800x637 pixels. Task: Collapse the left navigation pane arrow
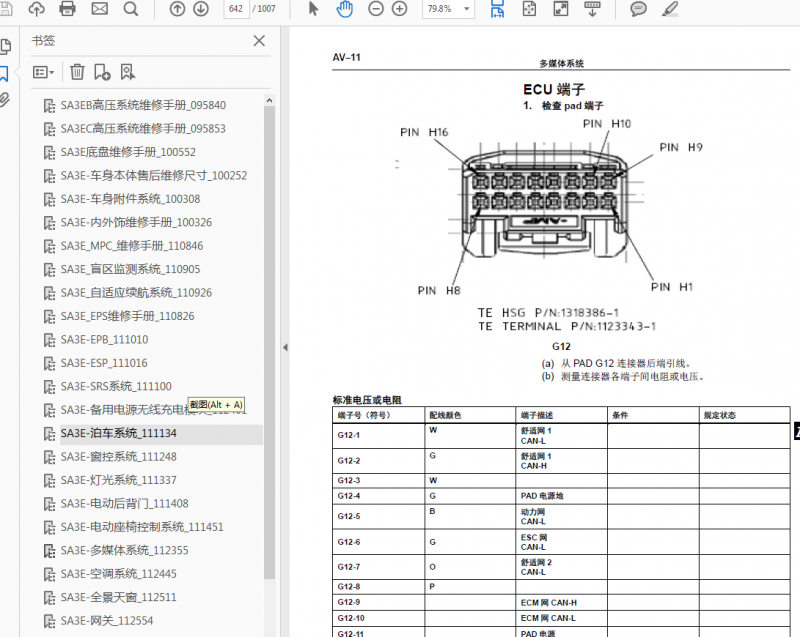click(285, 347)
